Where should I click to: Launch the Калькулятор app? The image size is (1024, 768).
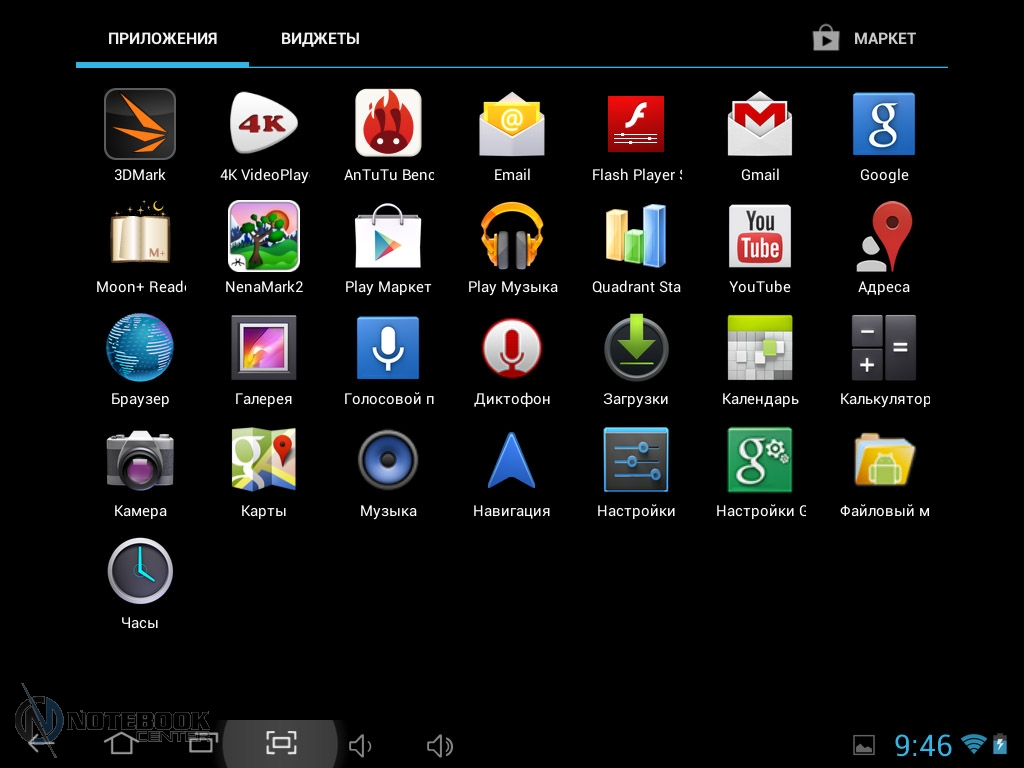(884, 349)
